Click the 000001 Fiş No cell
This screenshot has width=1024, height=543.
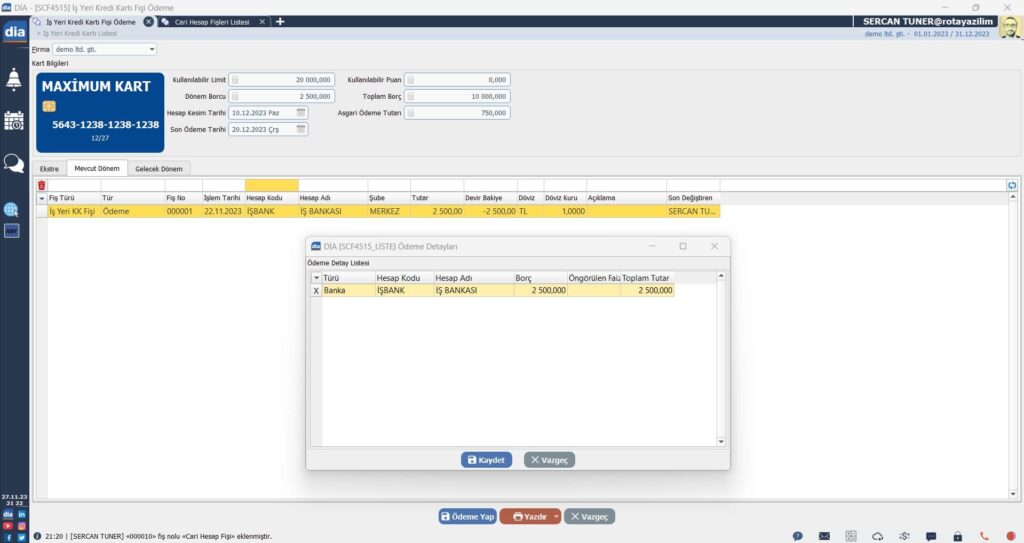(183, 212)
